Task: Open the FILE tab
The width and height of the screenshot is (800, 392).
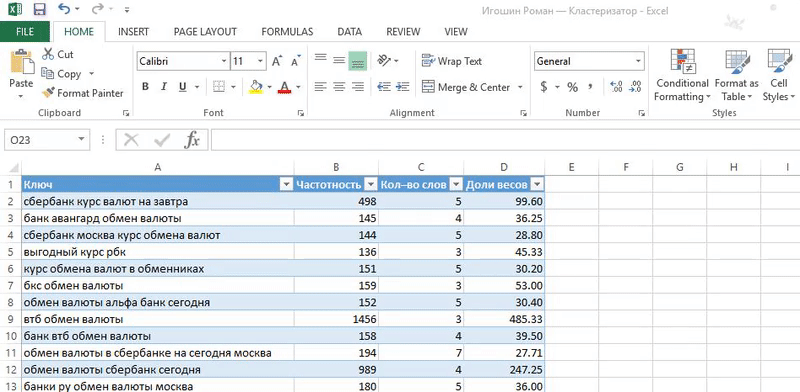Action: click(24, 32)
